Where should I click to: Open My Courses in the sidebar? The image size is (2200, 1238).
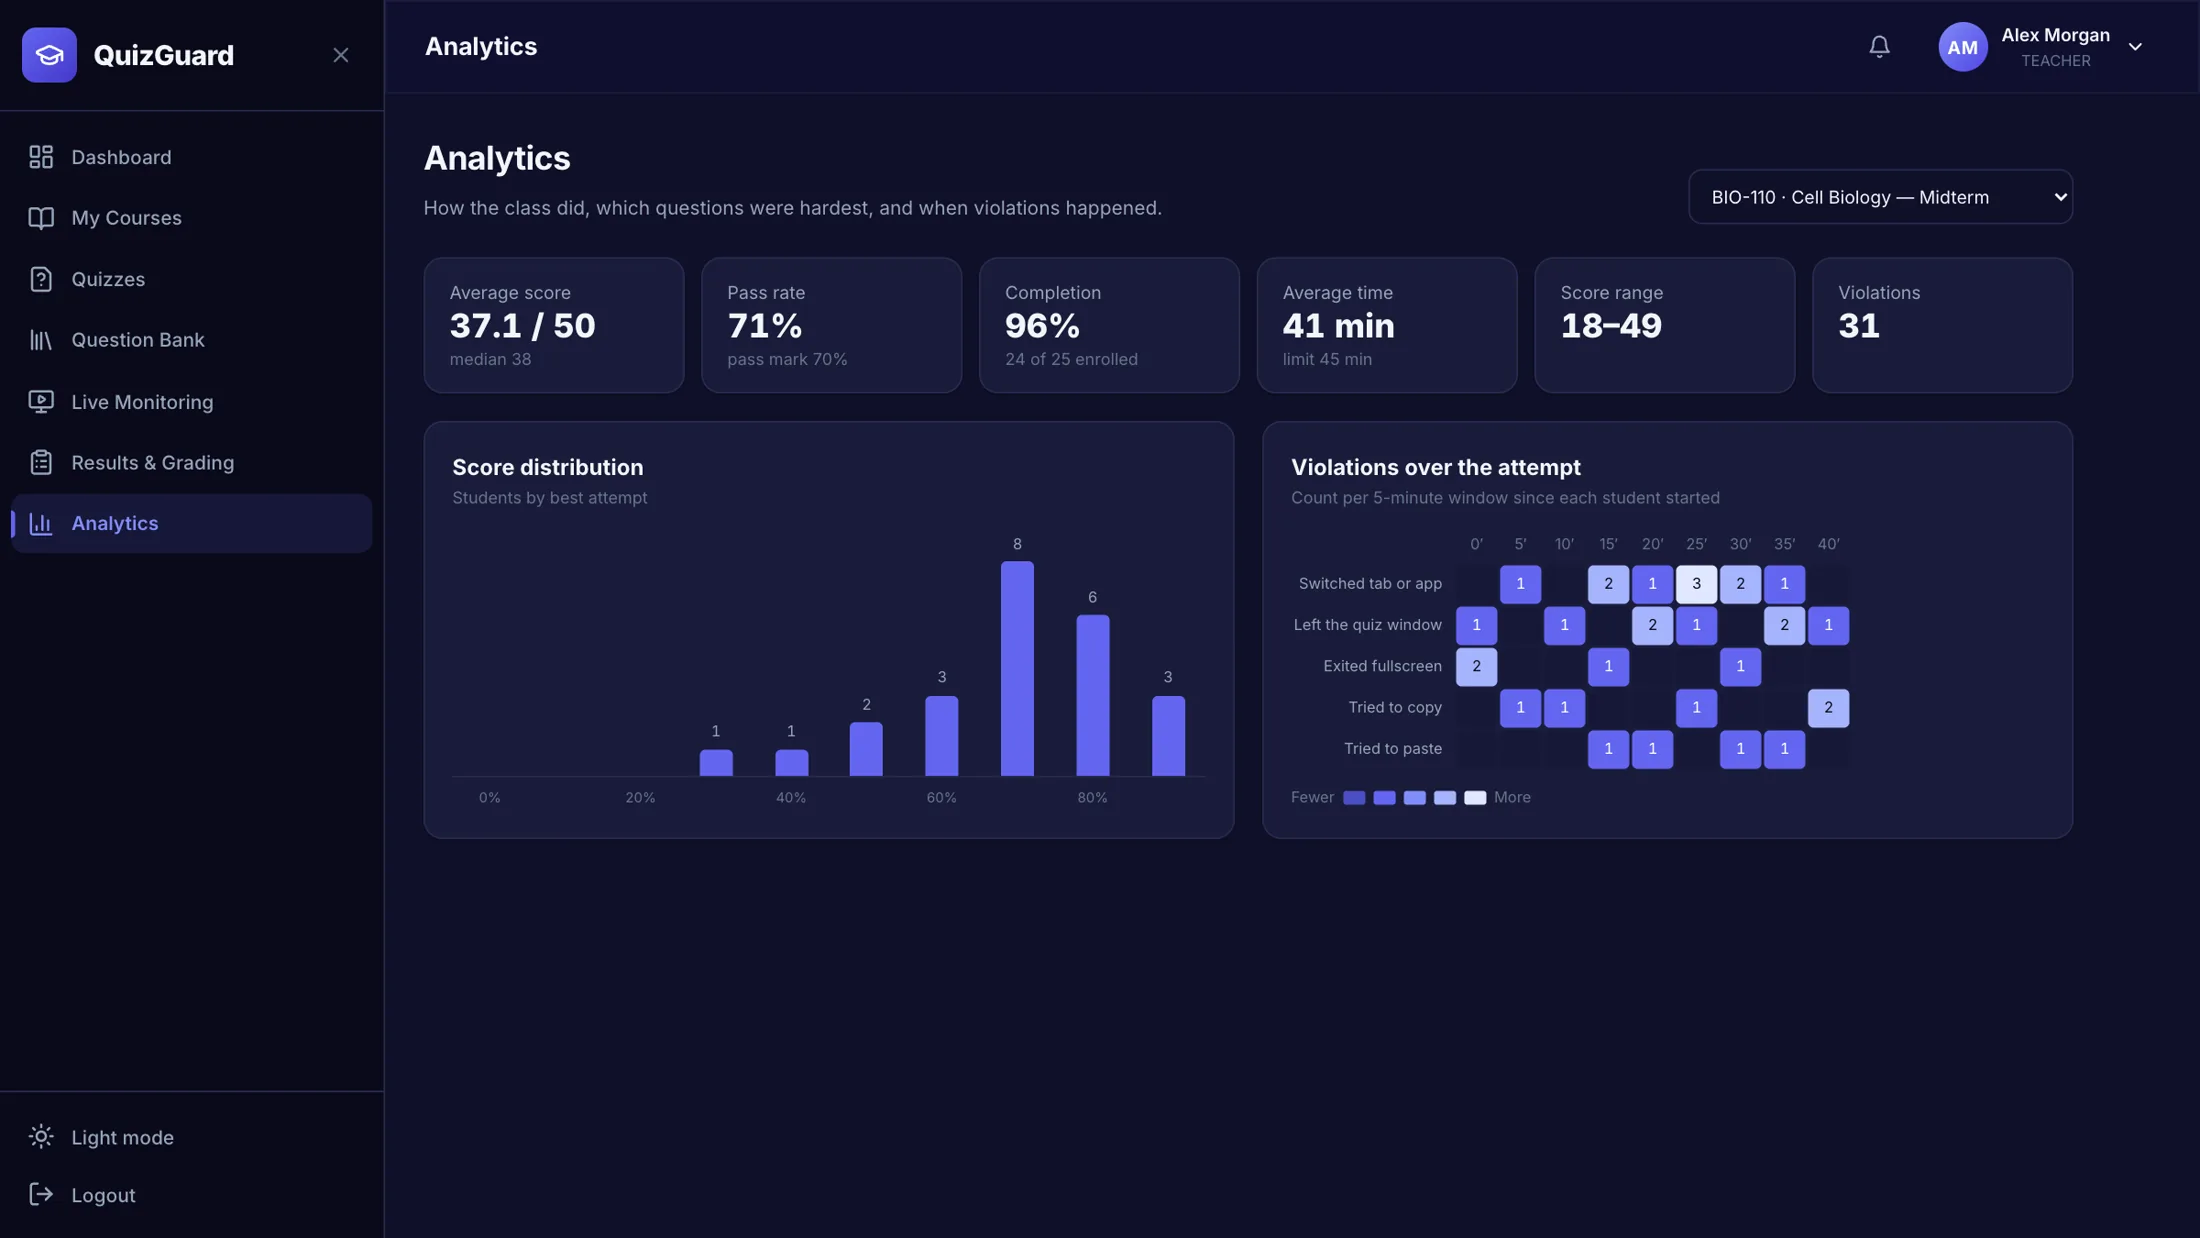pyautogui.click(x=191, y=218)
